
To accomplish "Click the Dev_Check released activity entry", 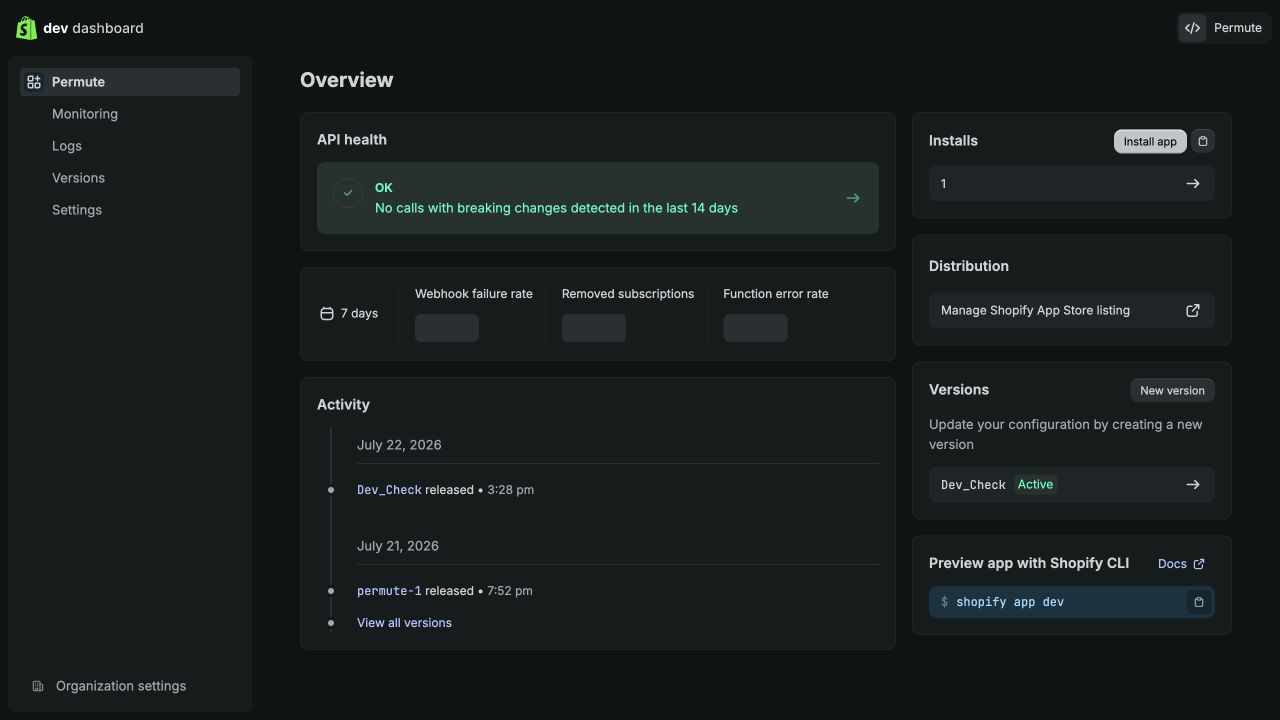I will pyautogui.click(x=445, y=490).
